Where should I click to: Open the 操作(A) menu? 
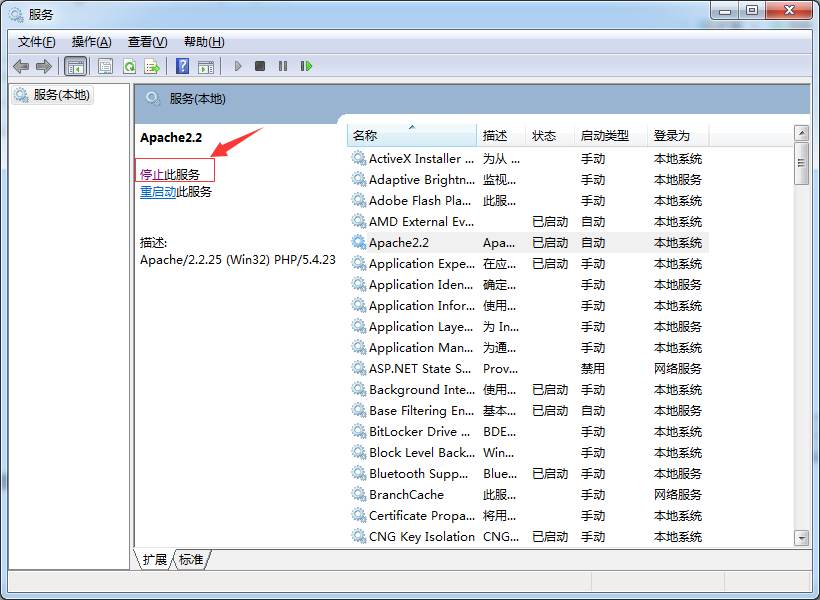point(92,42)
